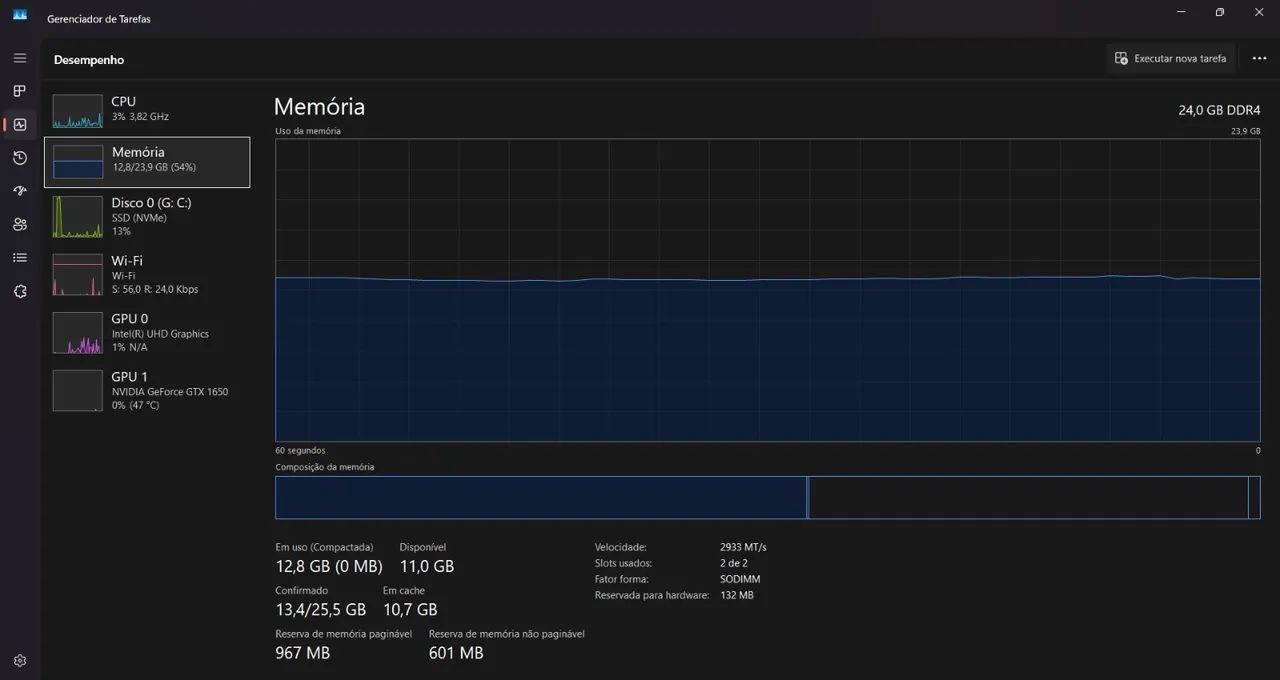This screenshot has width=1280, height=680.
Task: Click Executar nova tarefa button
Action: pyautogui.click(x=1171, y=59)
